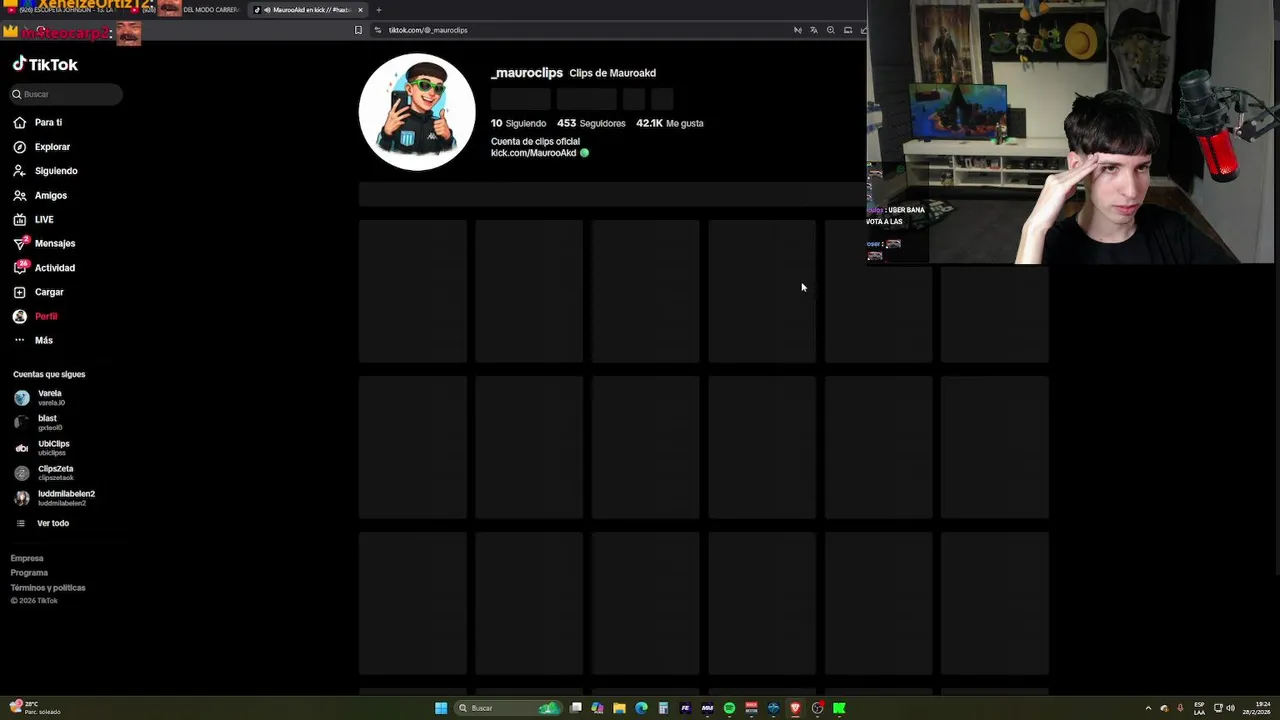Click the translate page icon in address bar

[814, 30]
